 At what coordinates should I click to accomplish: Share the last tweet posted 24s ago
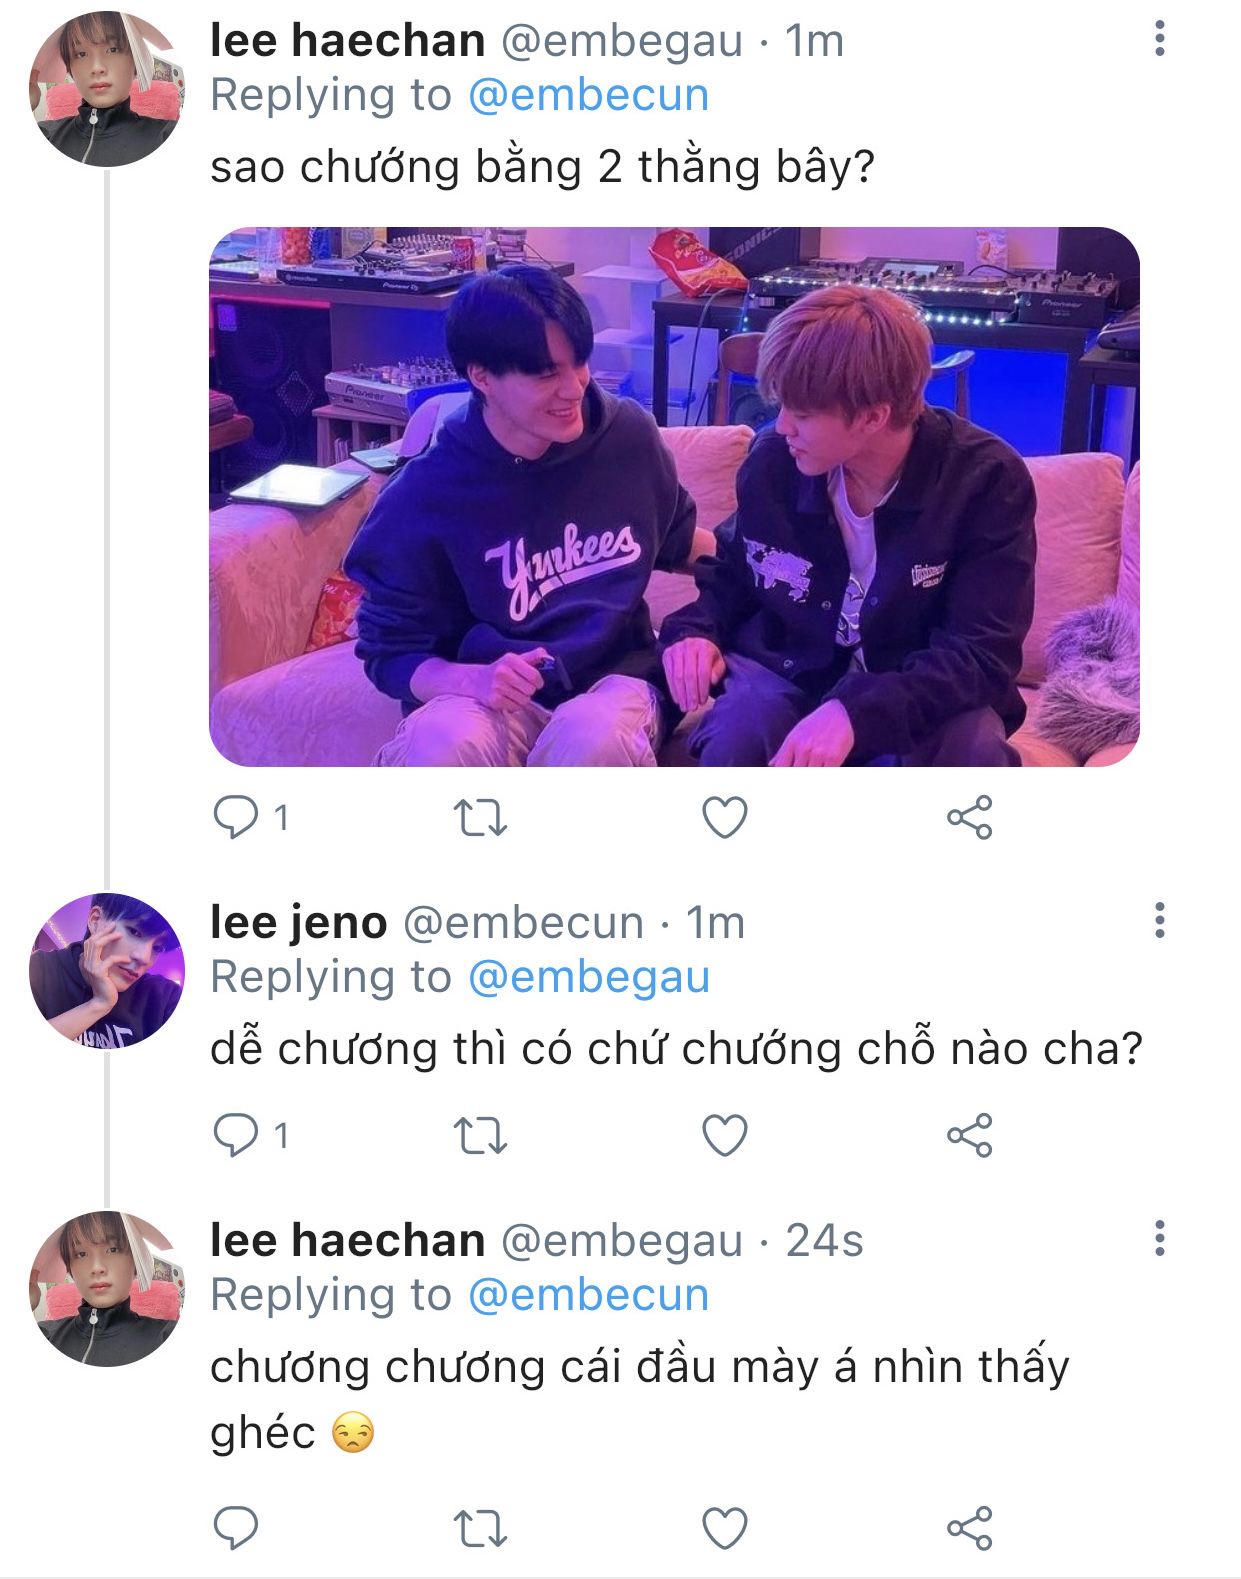(969, 1528)
